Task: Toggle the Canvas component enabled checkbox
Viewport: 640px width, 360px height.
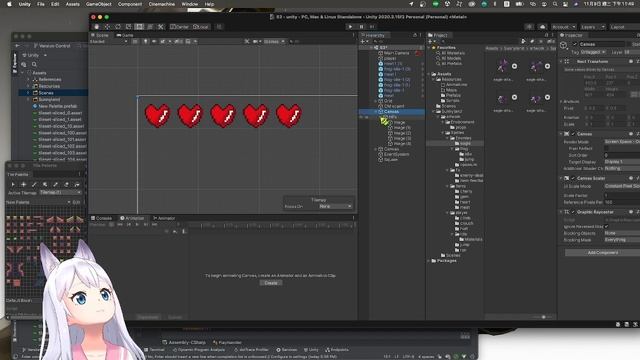Action: (573, 134)
